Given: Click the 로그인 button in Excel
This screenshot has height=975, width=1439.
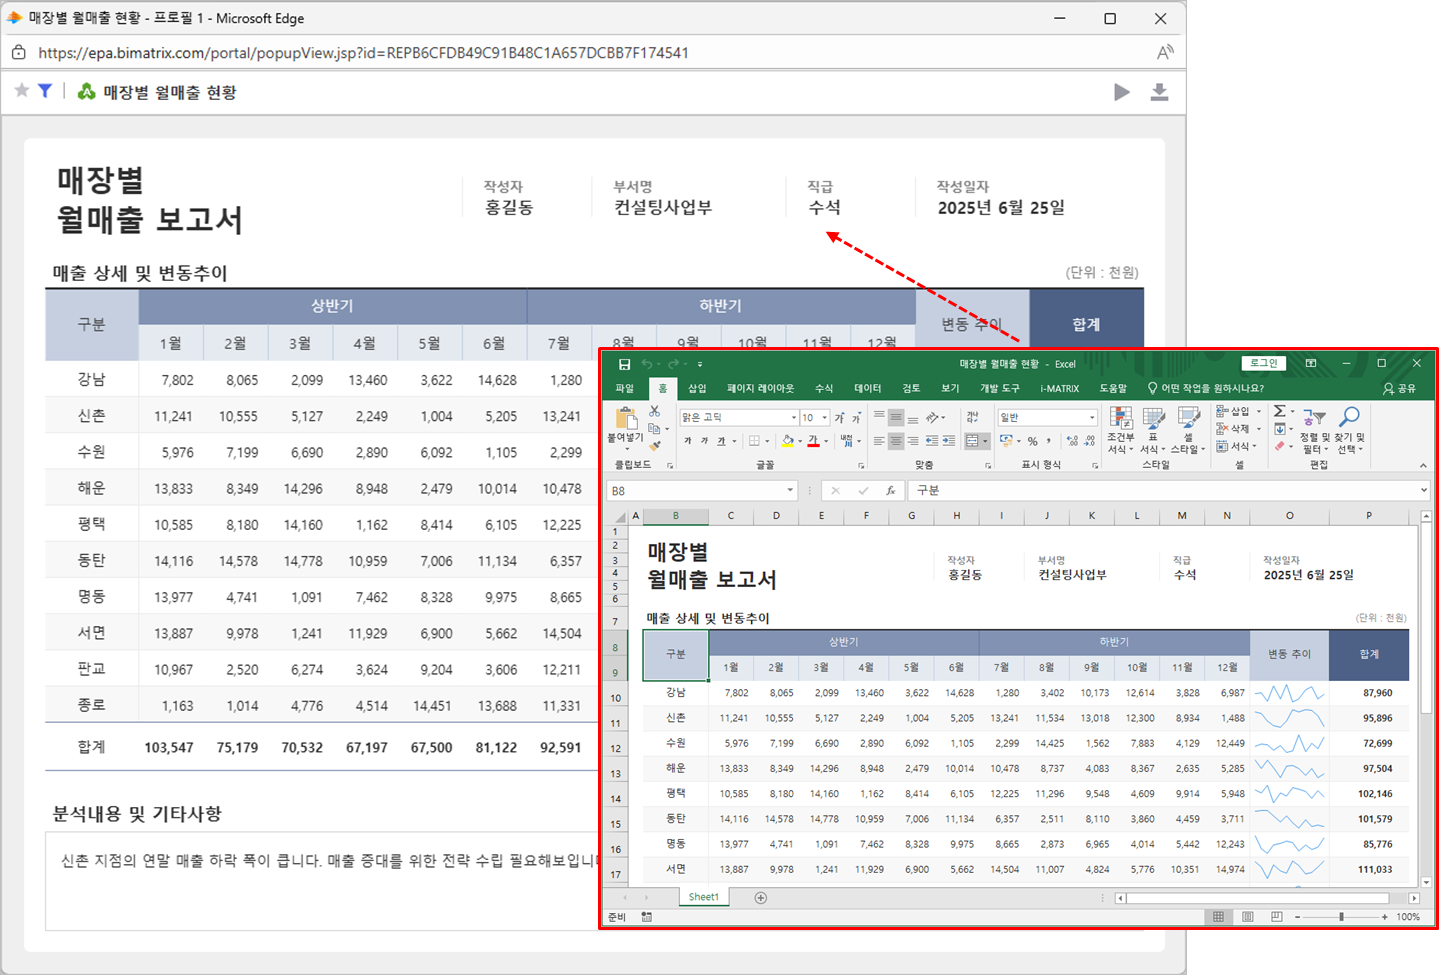Looking at the screenshot, I should [x=1262, y=363].
